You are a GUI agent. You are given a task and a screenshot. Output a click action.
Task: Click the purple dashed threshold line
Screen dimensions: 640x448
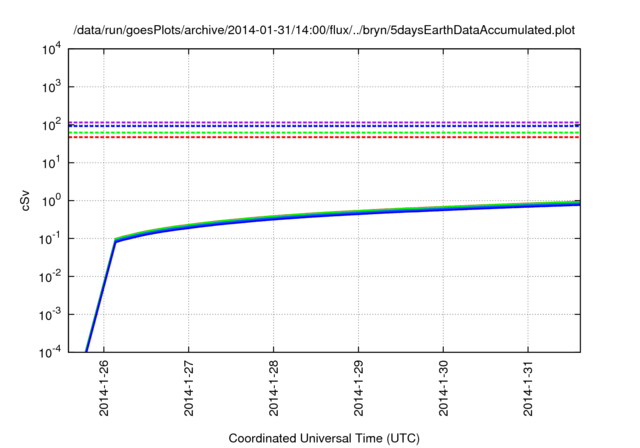[324, 122]
